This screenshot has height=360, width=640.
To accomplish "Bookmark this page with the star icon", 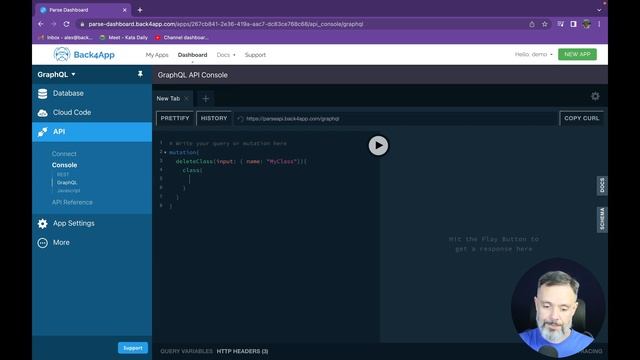I will point(544,24).
